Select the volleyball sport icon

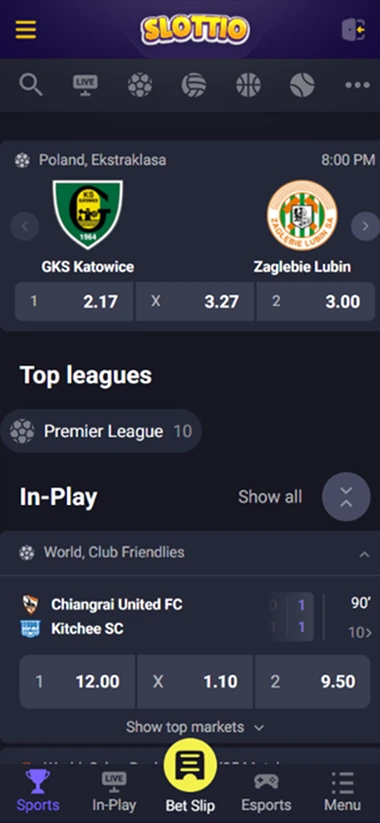click(x=194, y=85)
